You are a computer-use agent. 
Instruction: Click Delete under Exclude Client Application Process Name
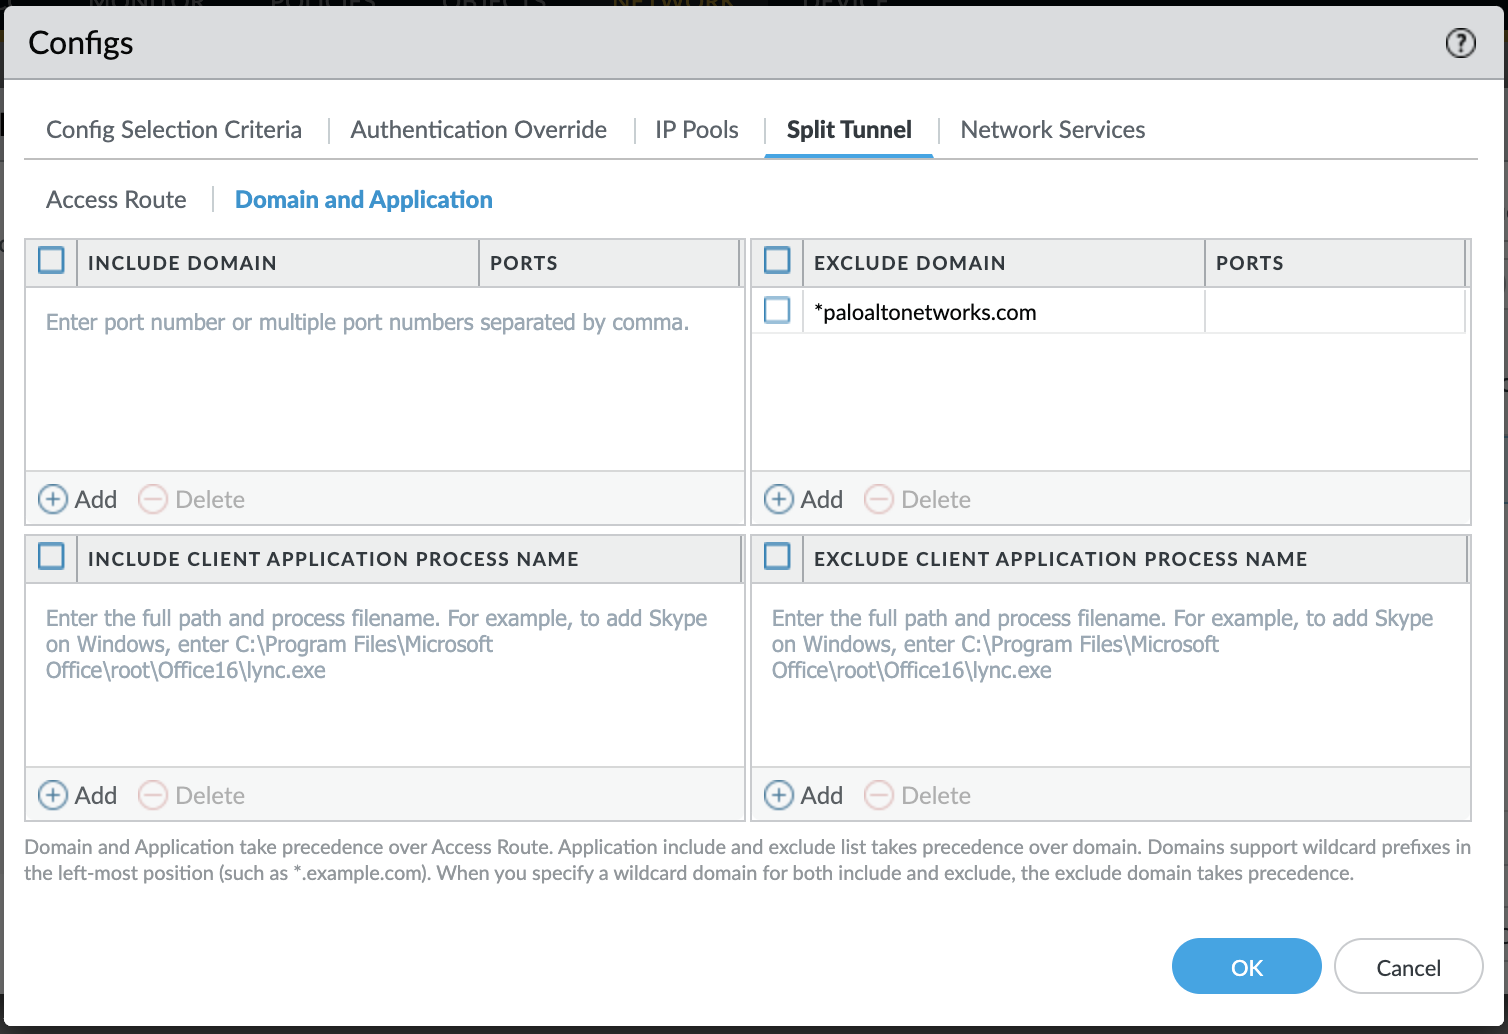pos(917,795)
